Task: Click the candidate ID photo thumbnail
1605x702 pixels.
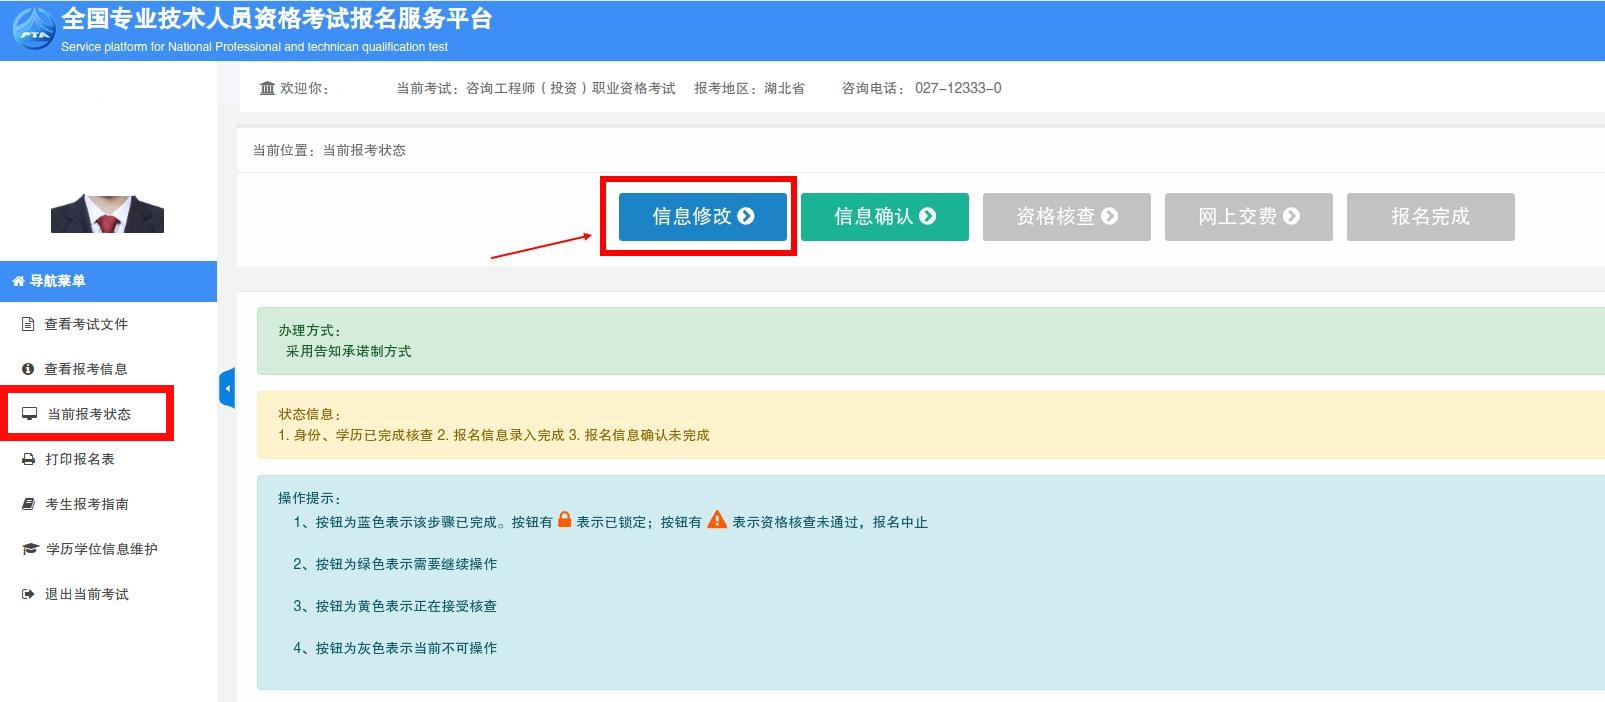Action: pyautogui.click(x=107, y=213)
